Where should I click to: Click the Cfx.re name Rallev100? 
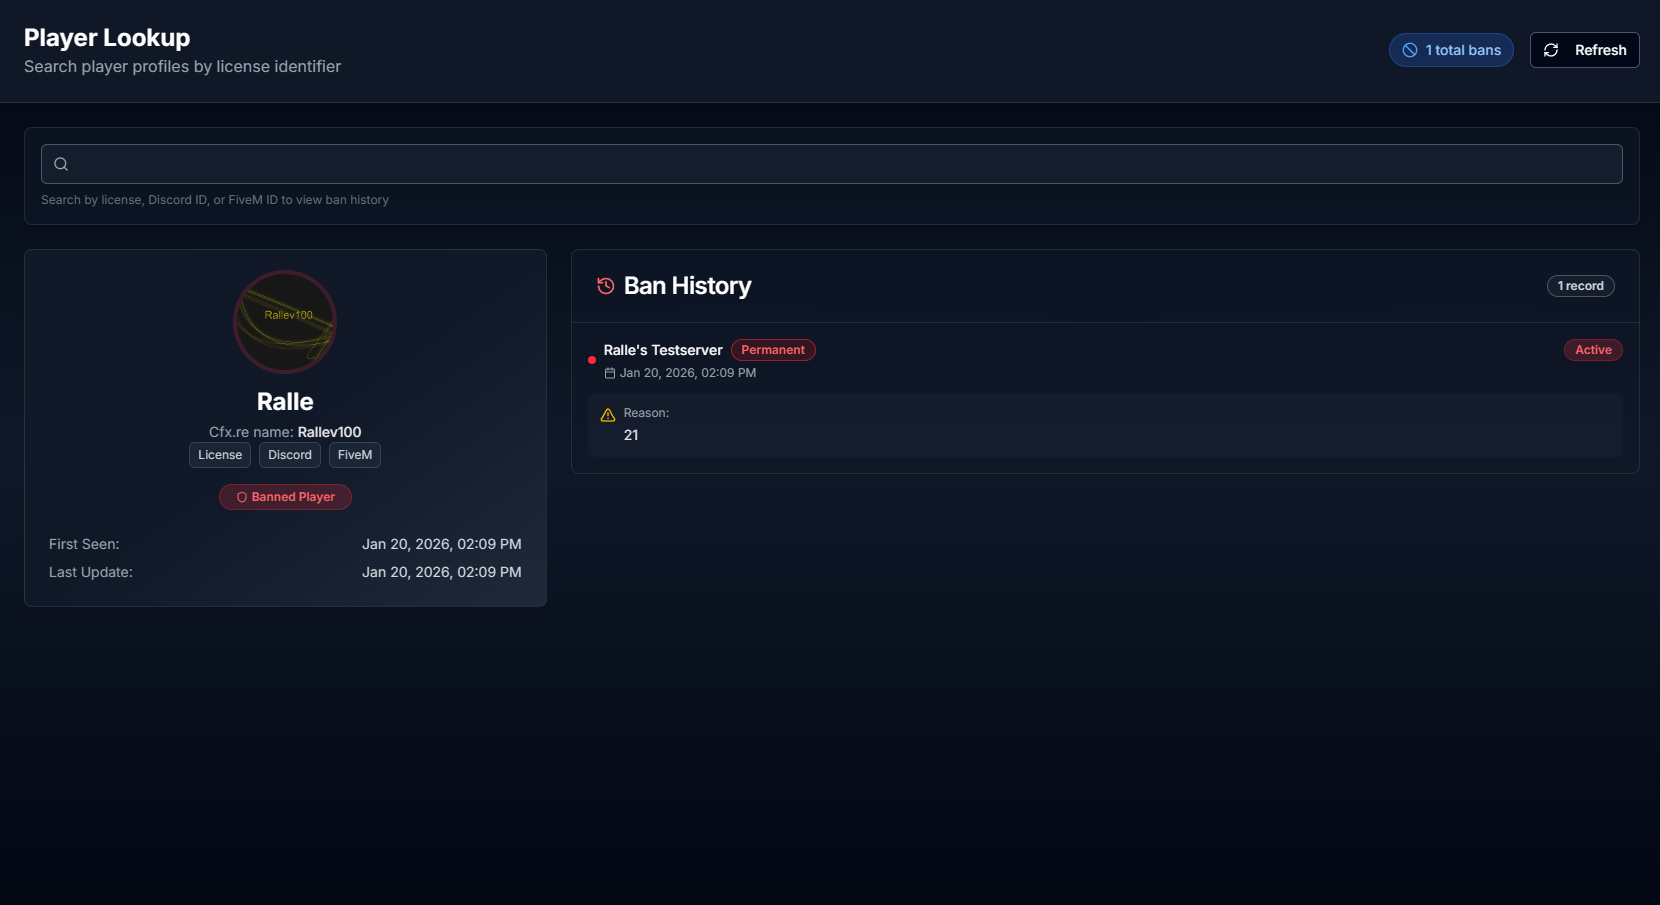click(329, 432)
